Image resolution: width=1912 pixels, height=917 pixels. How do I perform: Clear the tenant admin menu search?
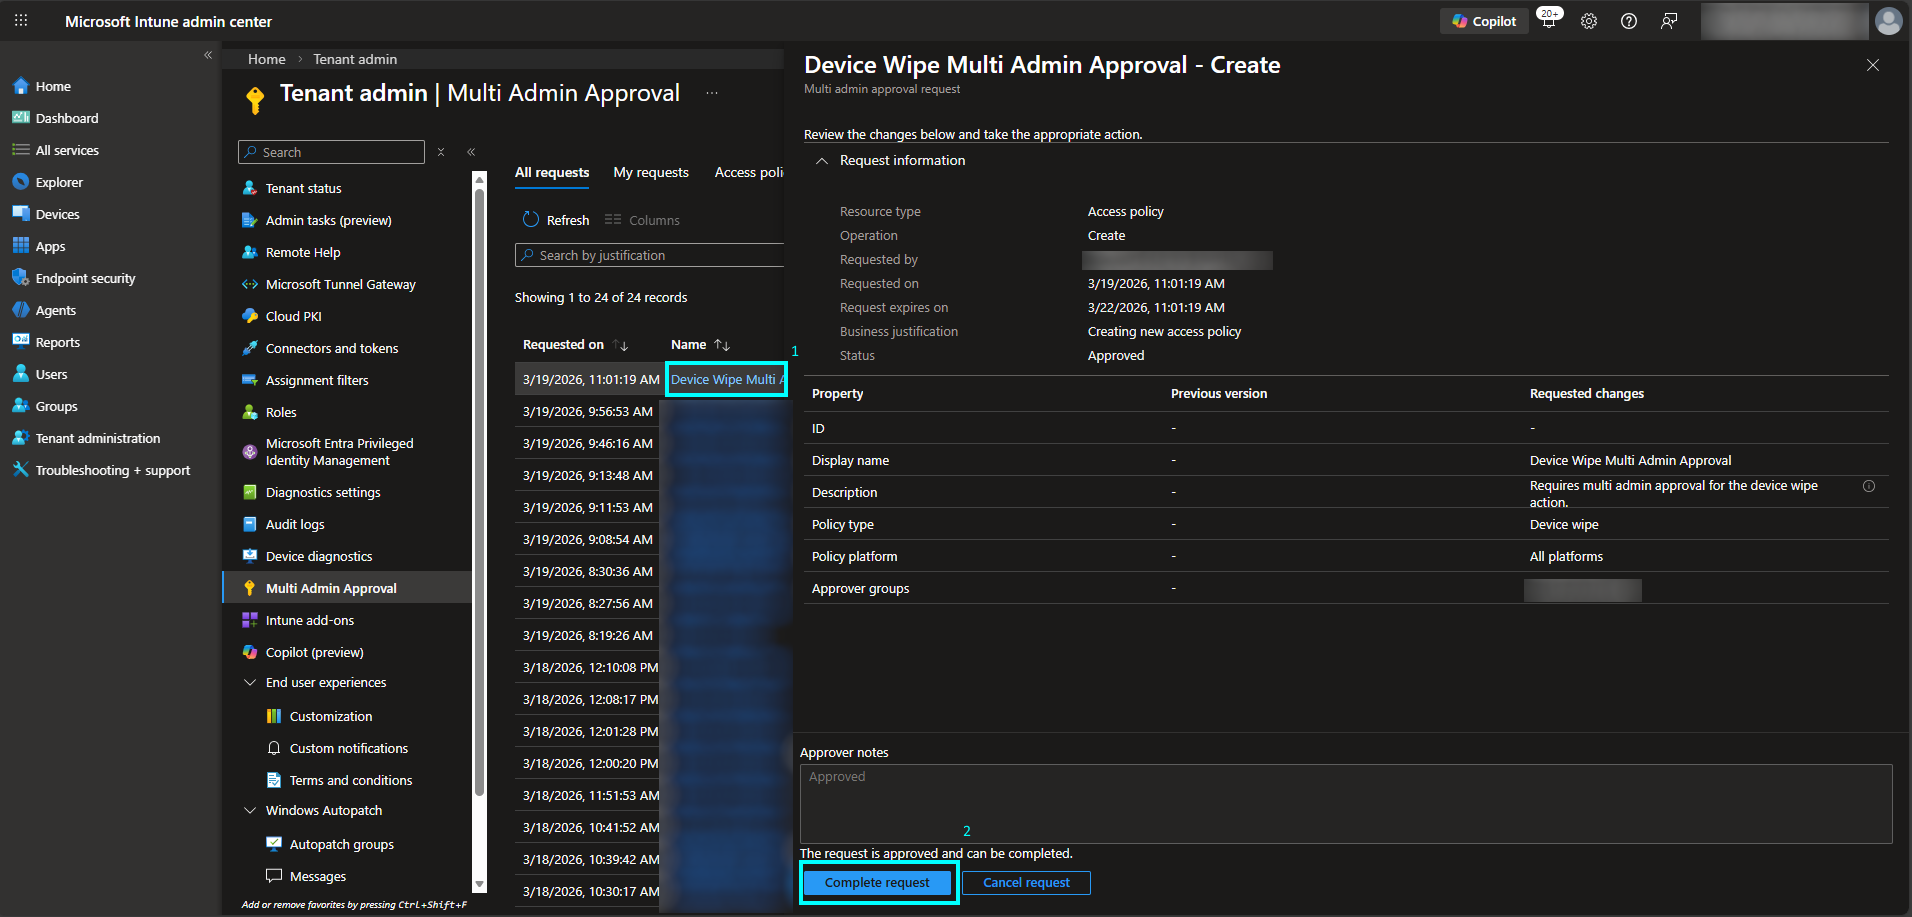click(441, 152)
